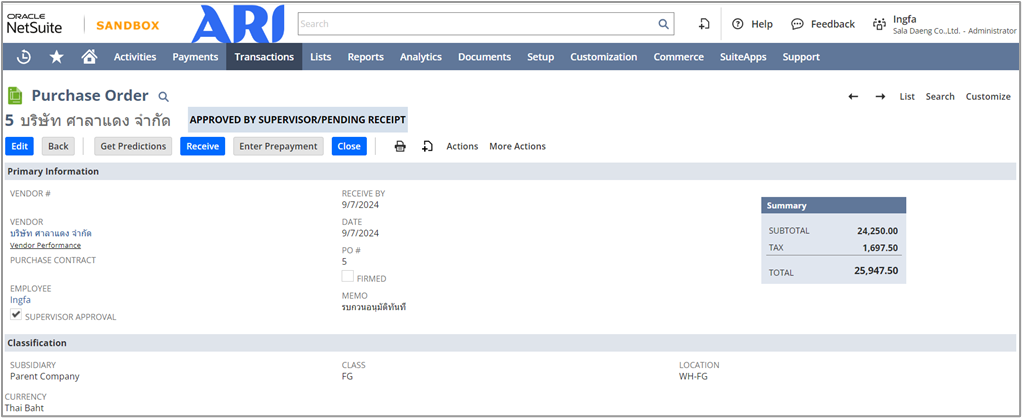The width and height of the screenshot is (1022, 418).
Task: Go to previous record with left arrow
Action: (853, 97)
